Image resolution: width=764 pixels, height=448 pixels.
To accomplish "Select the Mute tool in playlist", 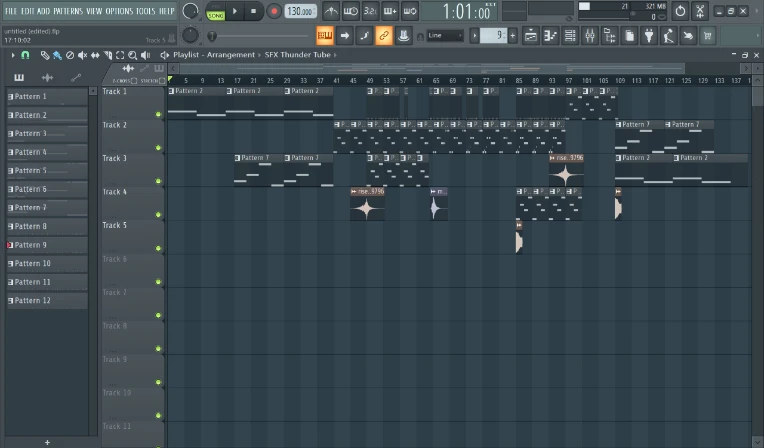I will tap(82, 55).
